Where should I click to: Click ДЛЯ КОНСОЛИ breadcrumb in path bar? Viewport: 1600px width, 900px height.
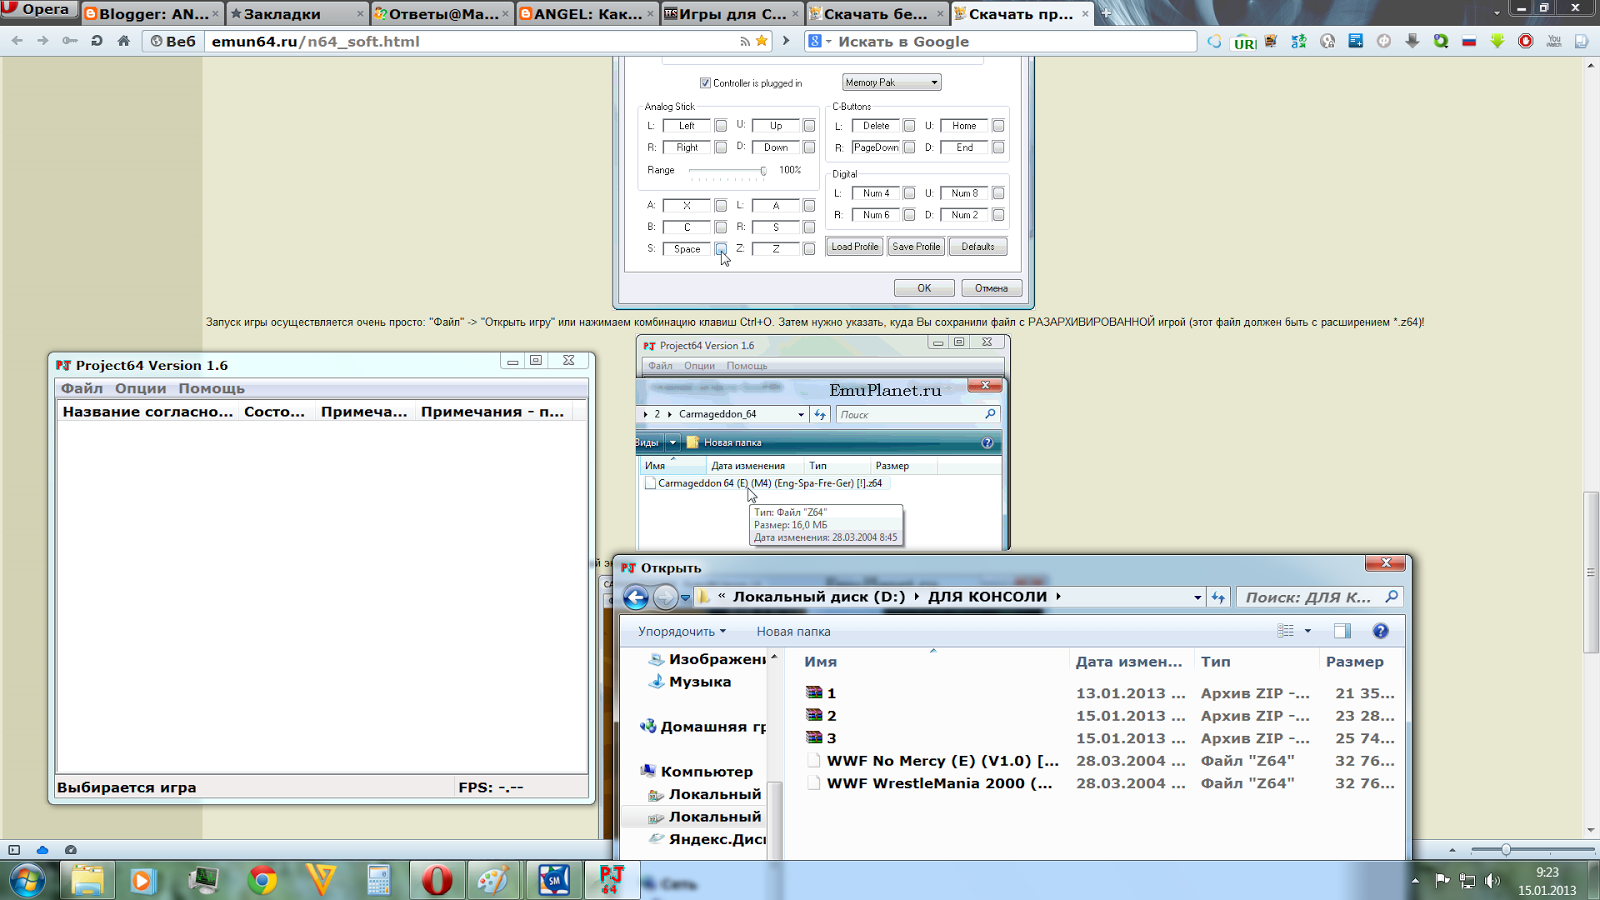pyautogui.click(x=987, y=597)
